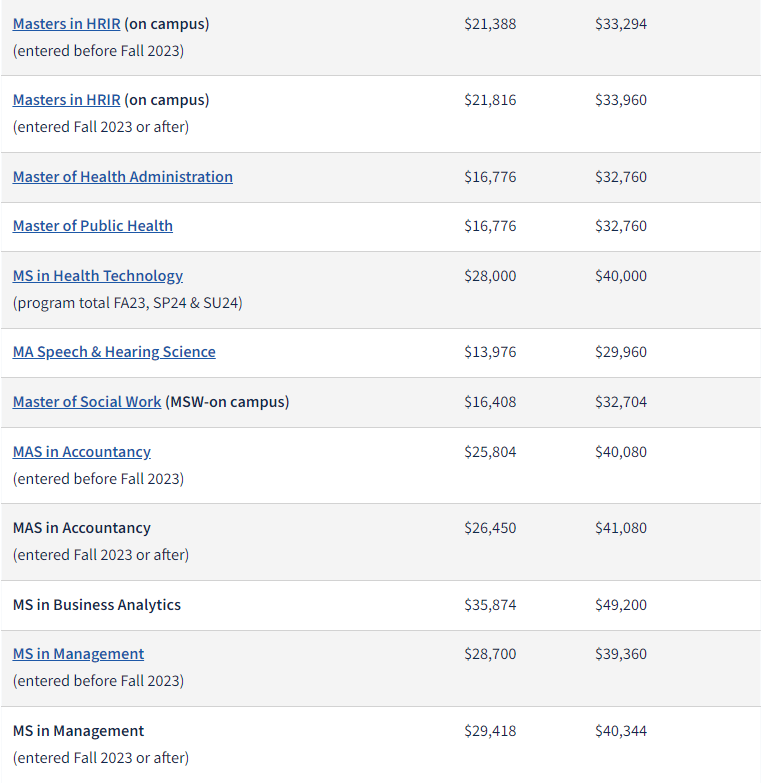
Task: Open Master of Social Work link
Action: point(87,402)
